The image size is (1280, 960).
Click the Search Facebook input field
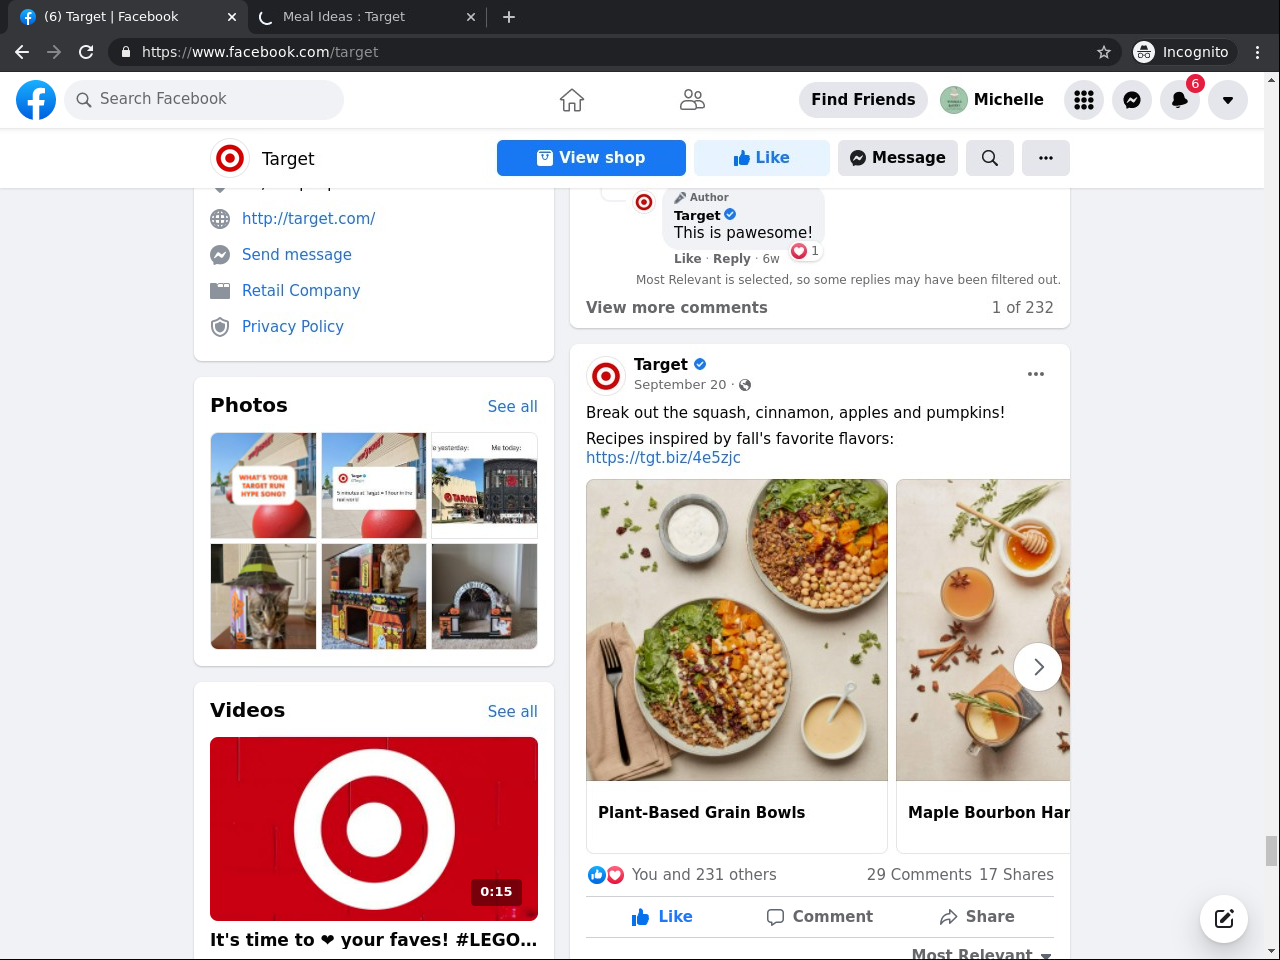(204, 100)
